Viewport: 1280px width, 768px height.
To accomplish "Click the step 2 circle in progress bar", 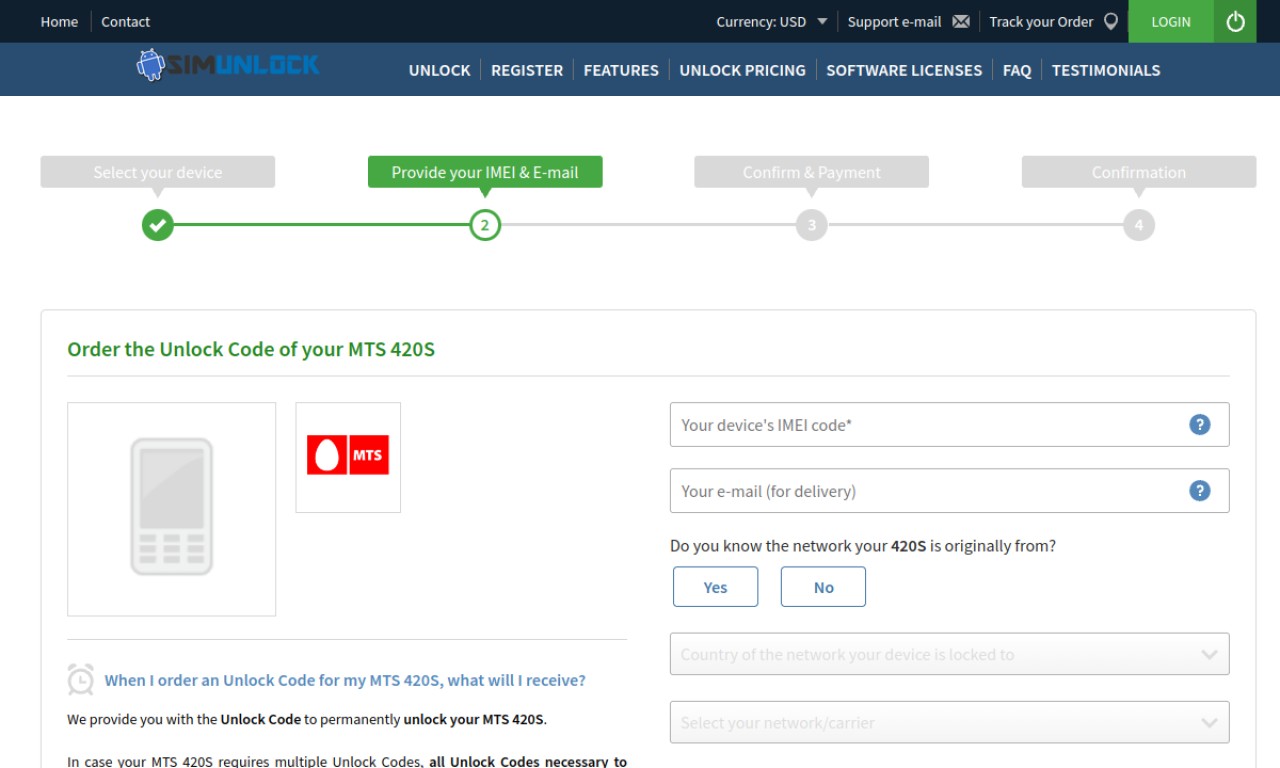I will [485, 225].
